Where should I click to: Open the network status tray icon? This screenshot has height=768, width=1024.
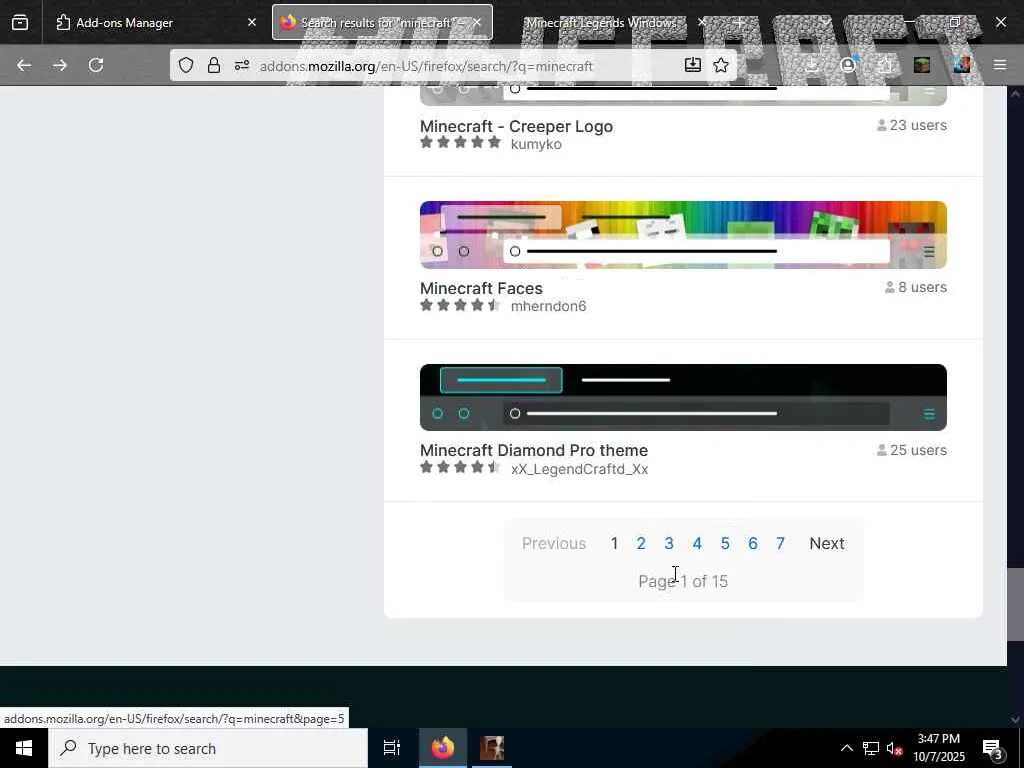tap(871, 748)
